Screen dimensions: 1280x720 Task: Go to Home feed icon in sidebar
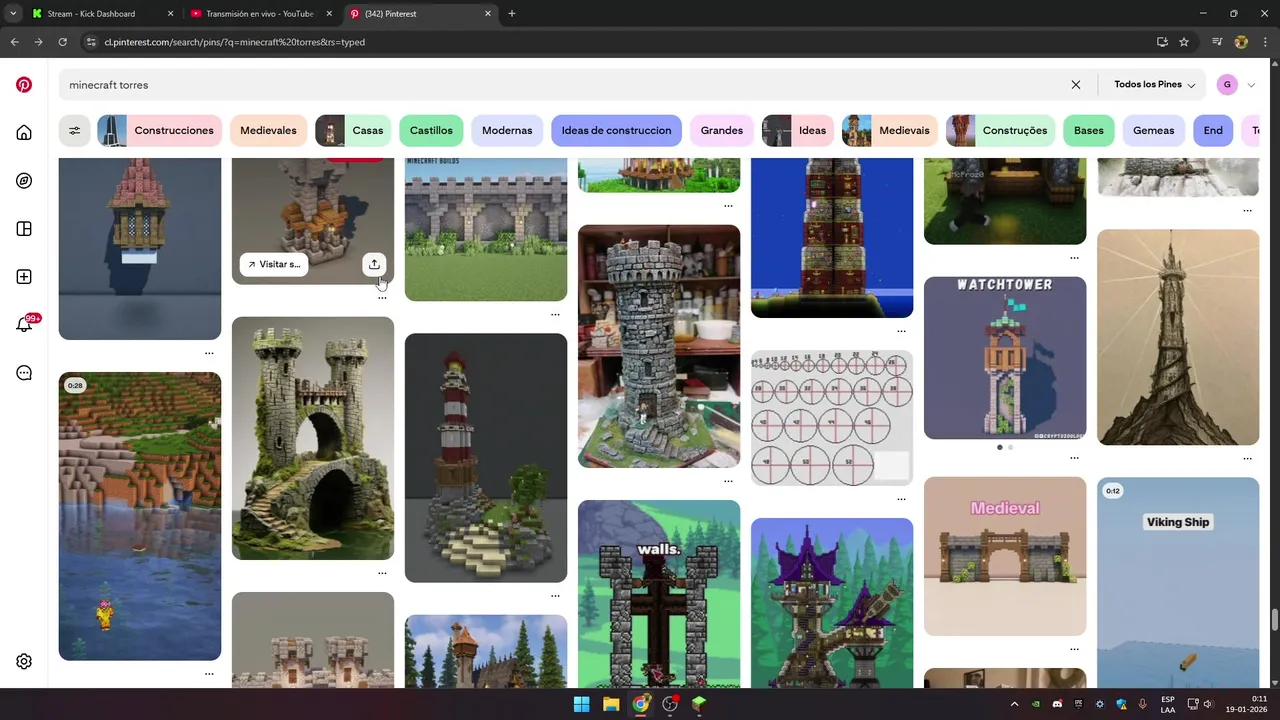click(24, 133)
